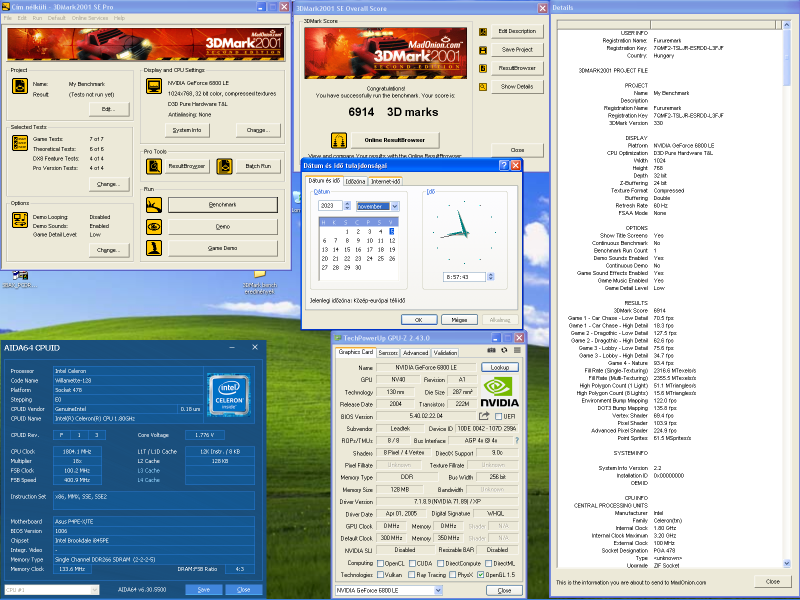Image resolution: width=800 pixels, height=600 pixels.
Task: Click the BIOS export share icon in GPU-Z
Action: click(x=483, y=416)
